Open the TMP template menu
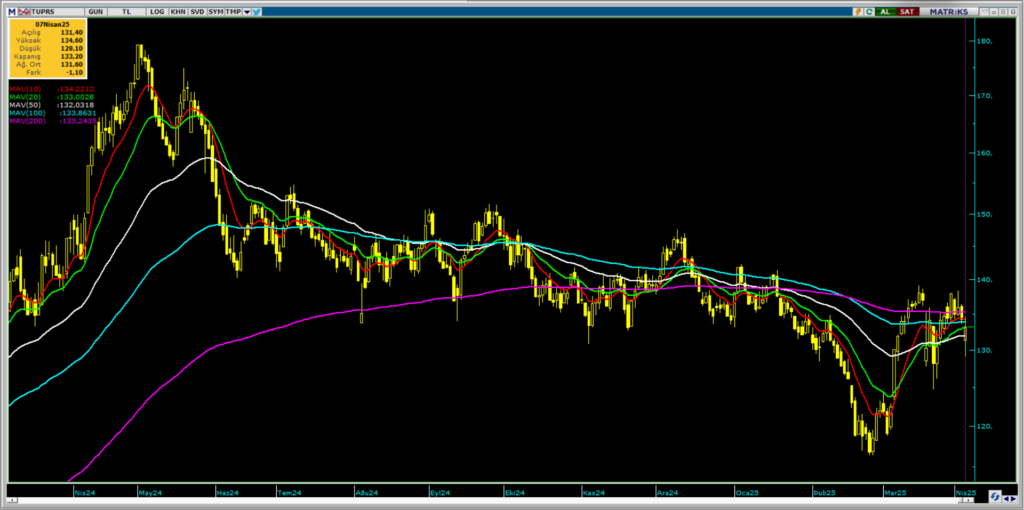This screenshot has width=1024, height=510. (233, 11)
